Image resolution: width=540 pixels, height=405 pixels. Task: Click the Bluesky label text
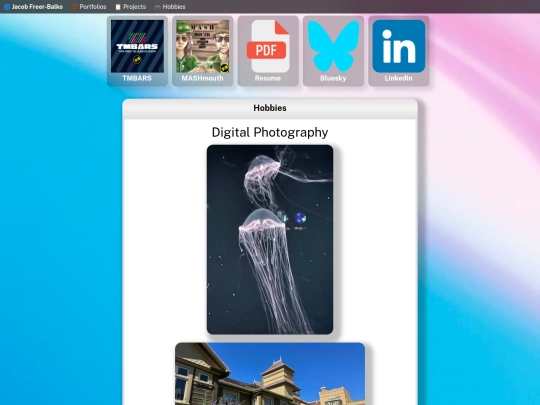[x=333, y=78]
